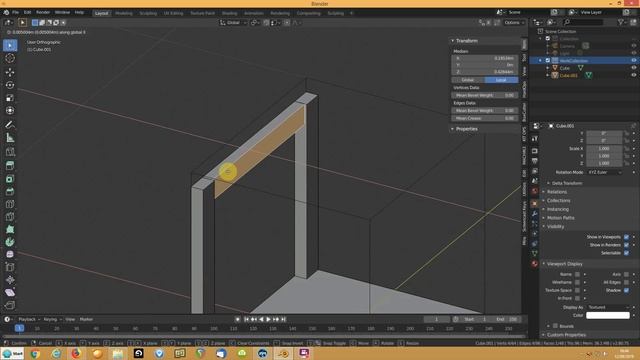Switch to the UV Editing workspace tab
This screenshot has height=360, width=640.
coord(173,13)
